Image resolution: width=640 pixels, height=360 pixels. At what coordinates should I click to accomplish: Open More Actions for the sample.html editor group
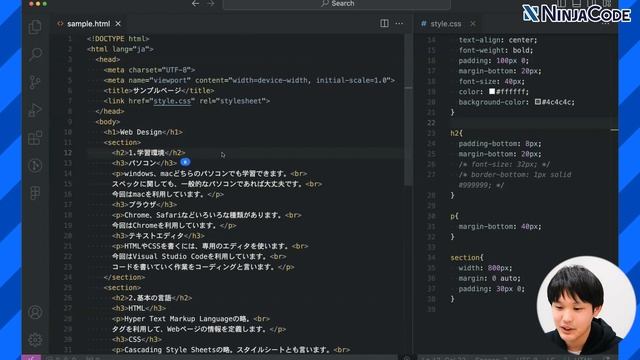[399, 23]
